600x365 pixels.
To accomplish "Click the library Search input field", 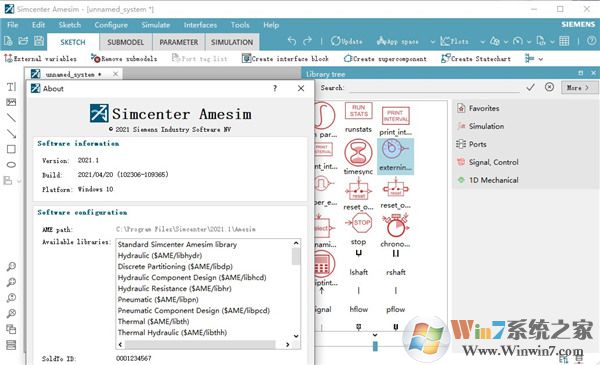I will pos(435,88).
